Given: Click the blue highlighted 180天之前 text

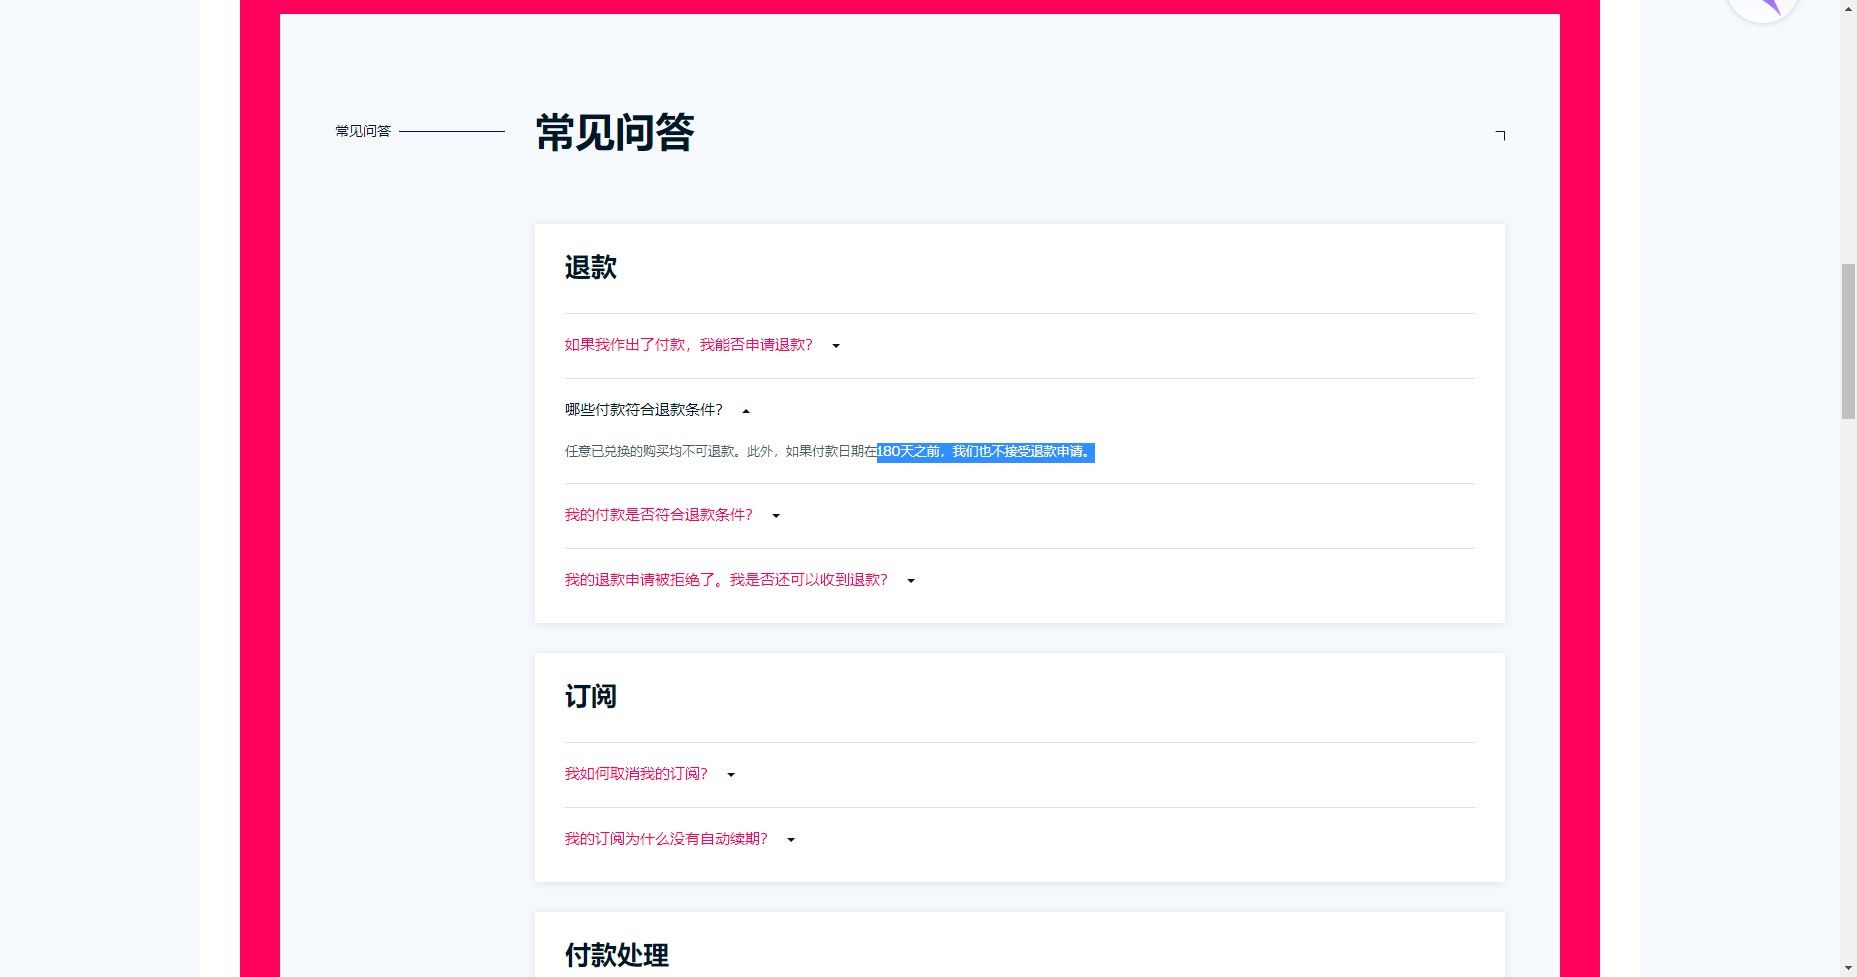Looking at the screenshot, I should tap(985, 452).
